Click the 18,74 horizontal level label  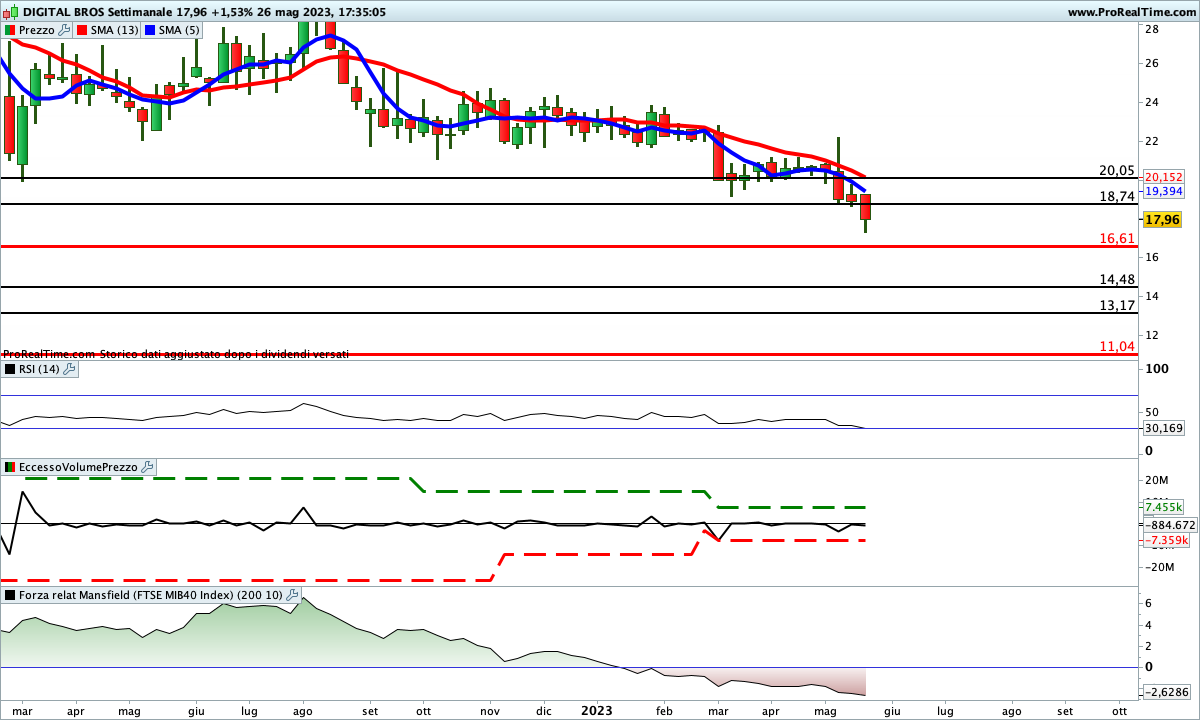(1117, 197)
